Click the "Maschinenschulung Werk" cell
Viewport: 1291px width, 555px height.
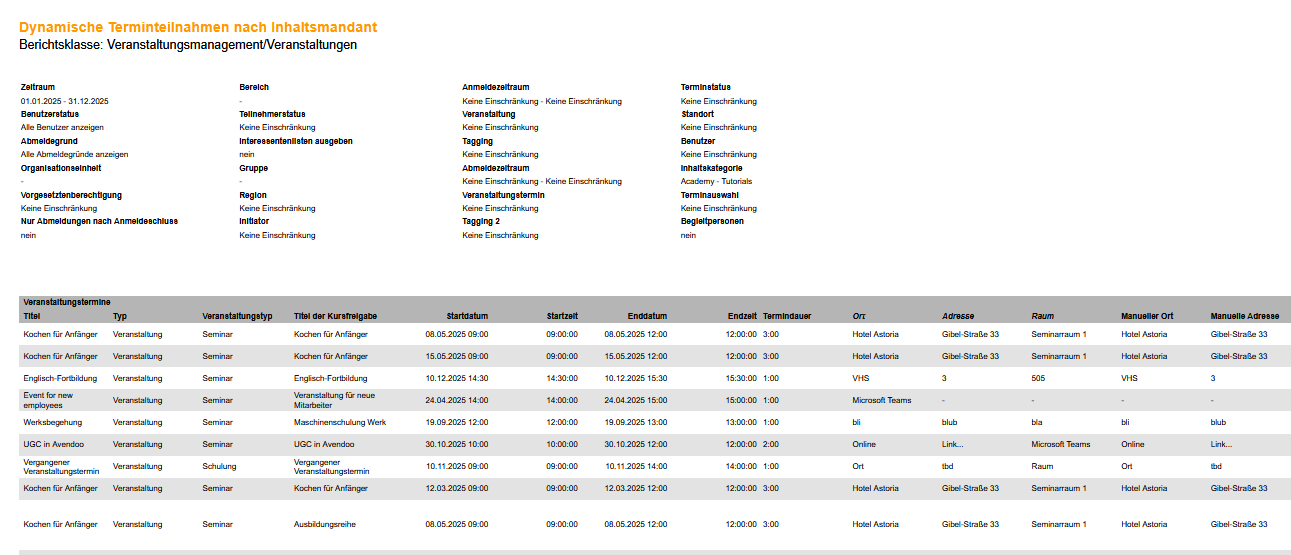coord(339,422)
